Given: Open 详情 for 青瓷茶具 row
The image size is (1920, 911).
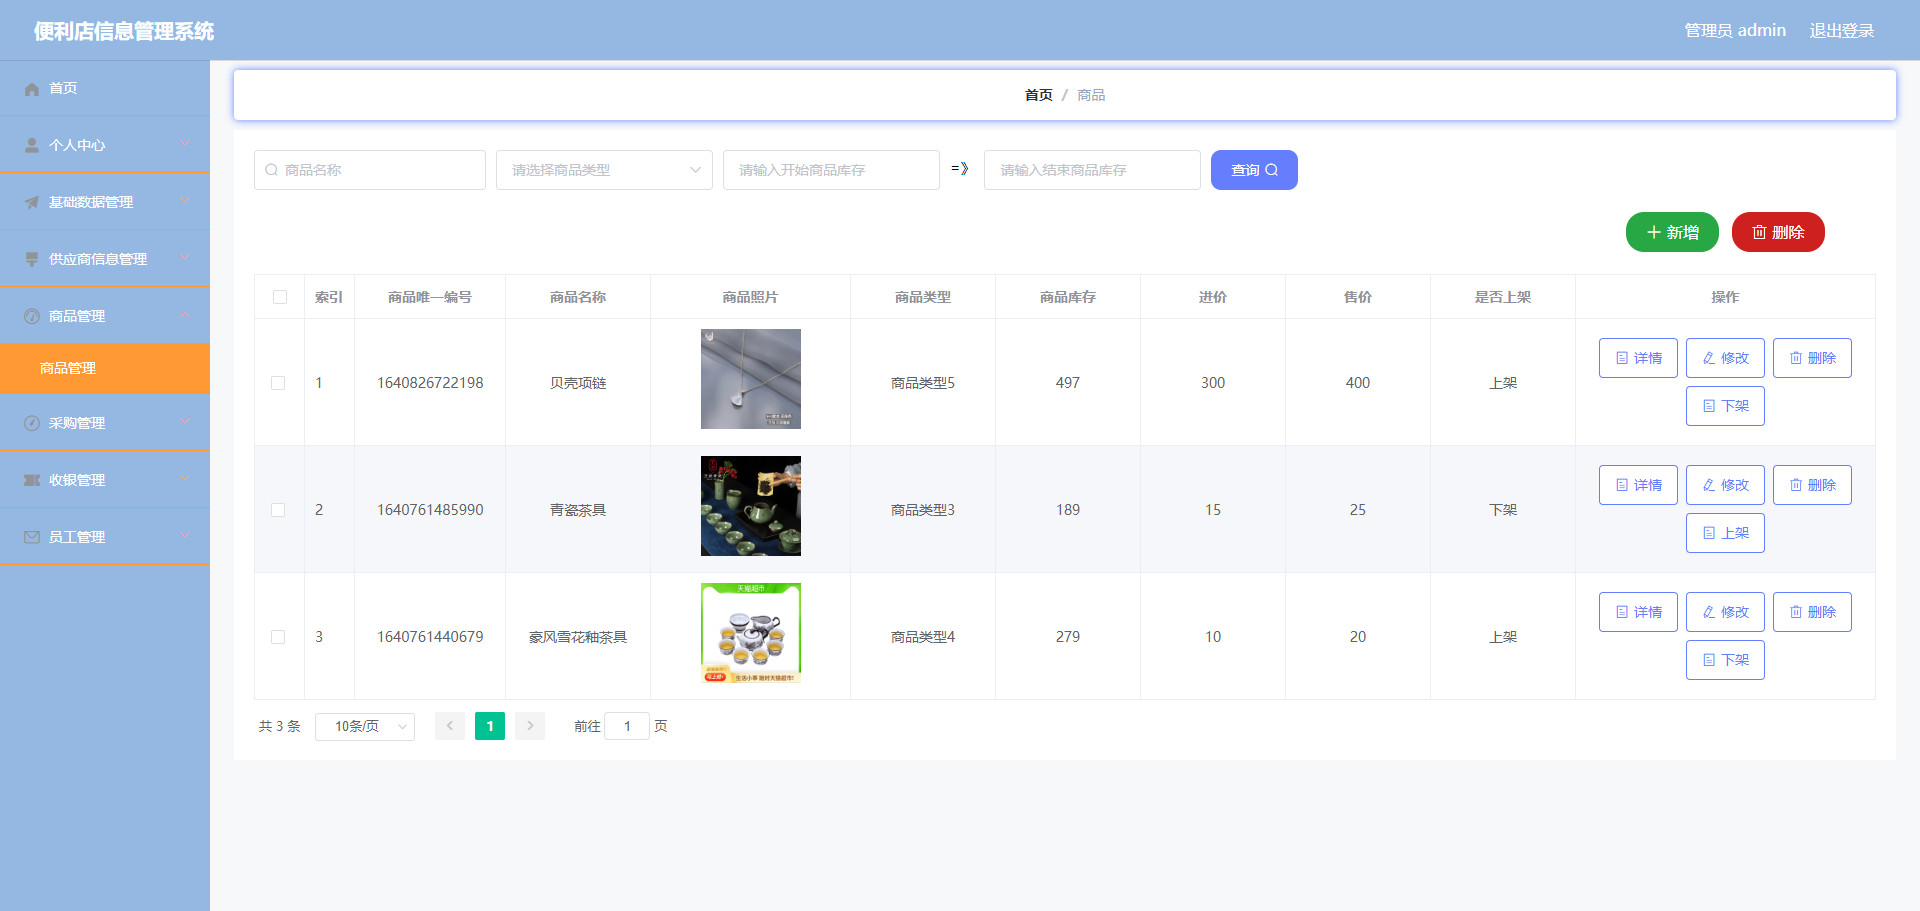Looking at the screenshot, I should click(1638, 485).
